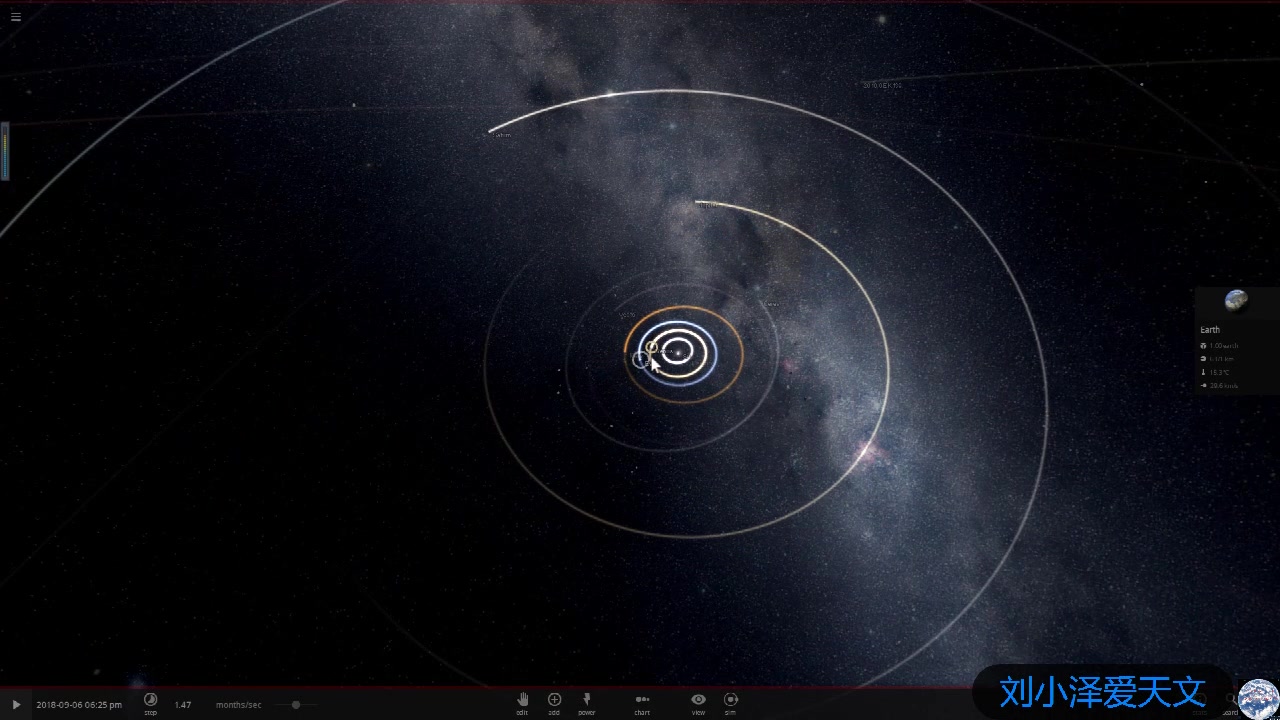Screen dimensions: 1280x720
Task: Select the power tool
Action: pyautogui.click(x=586, y=700)
